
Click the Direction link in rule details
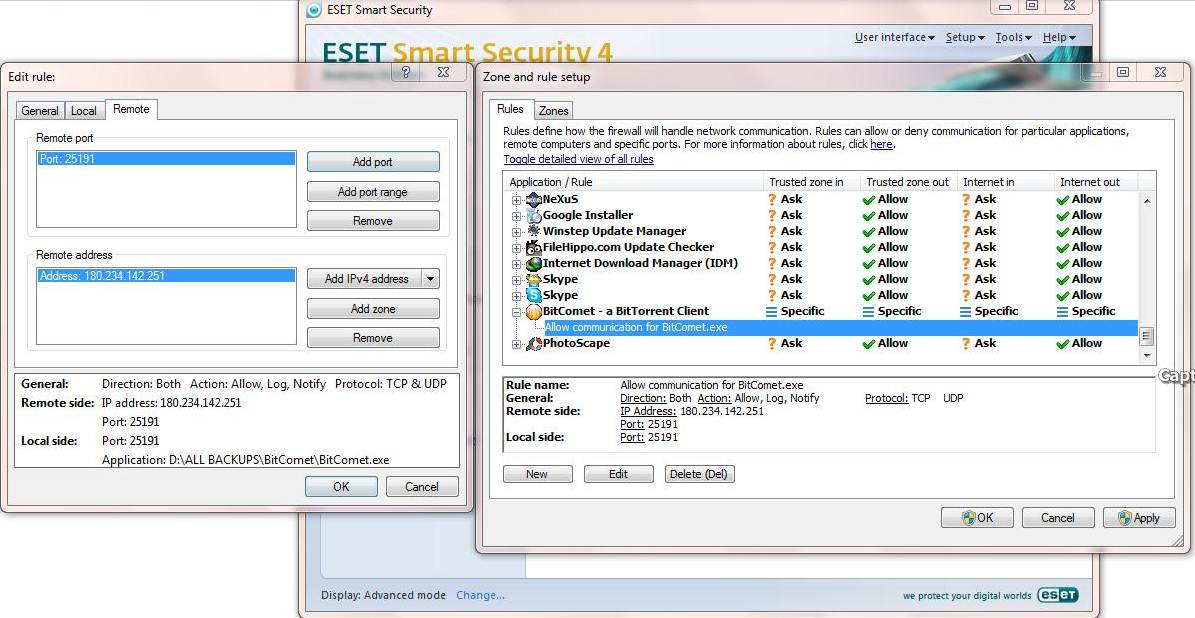pyautogui.click(x=643, y=398)
